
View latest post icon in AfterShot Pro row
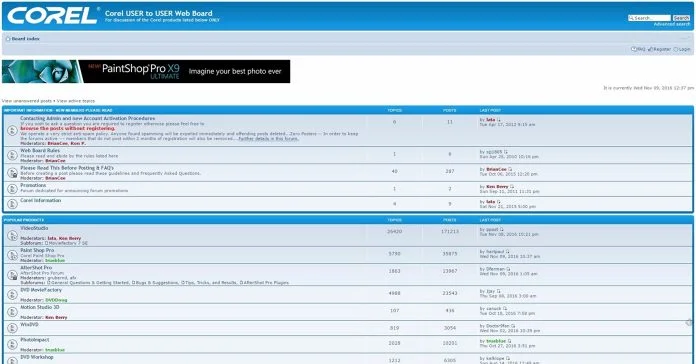coord(508,269)
